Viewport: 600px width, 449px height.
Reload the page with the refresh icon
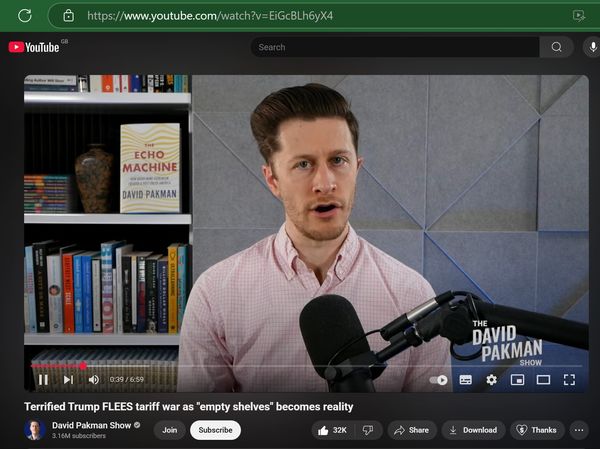click(x=25, y=16)
